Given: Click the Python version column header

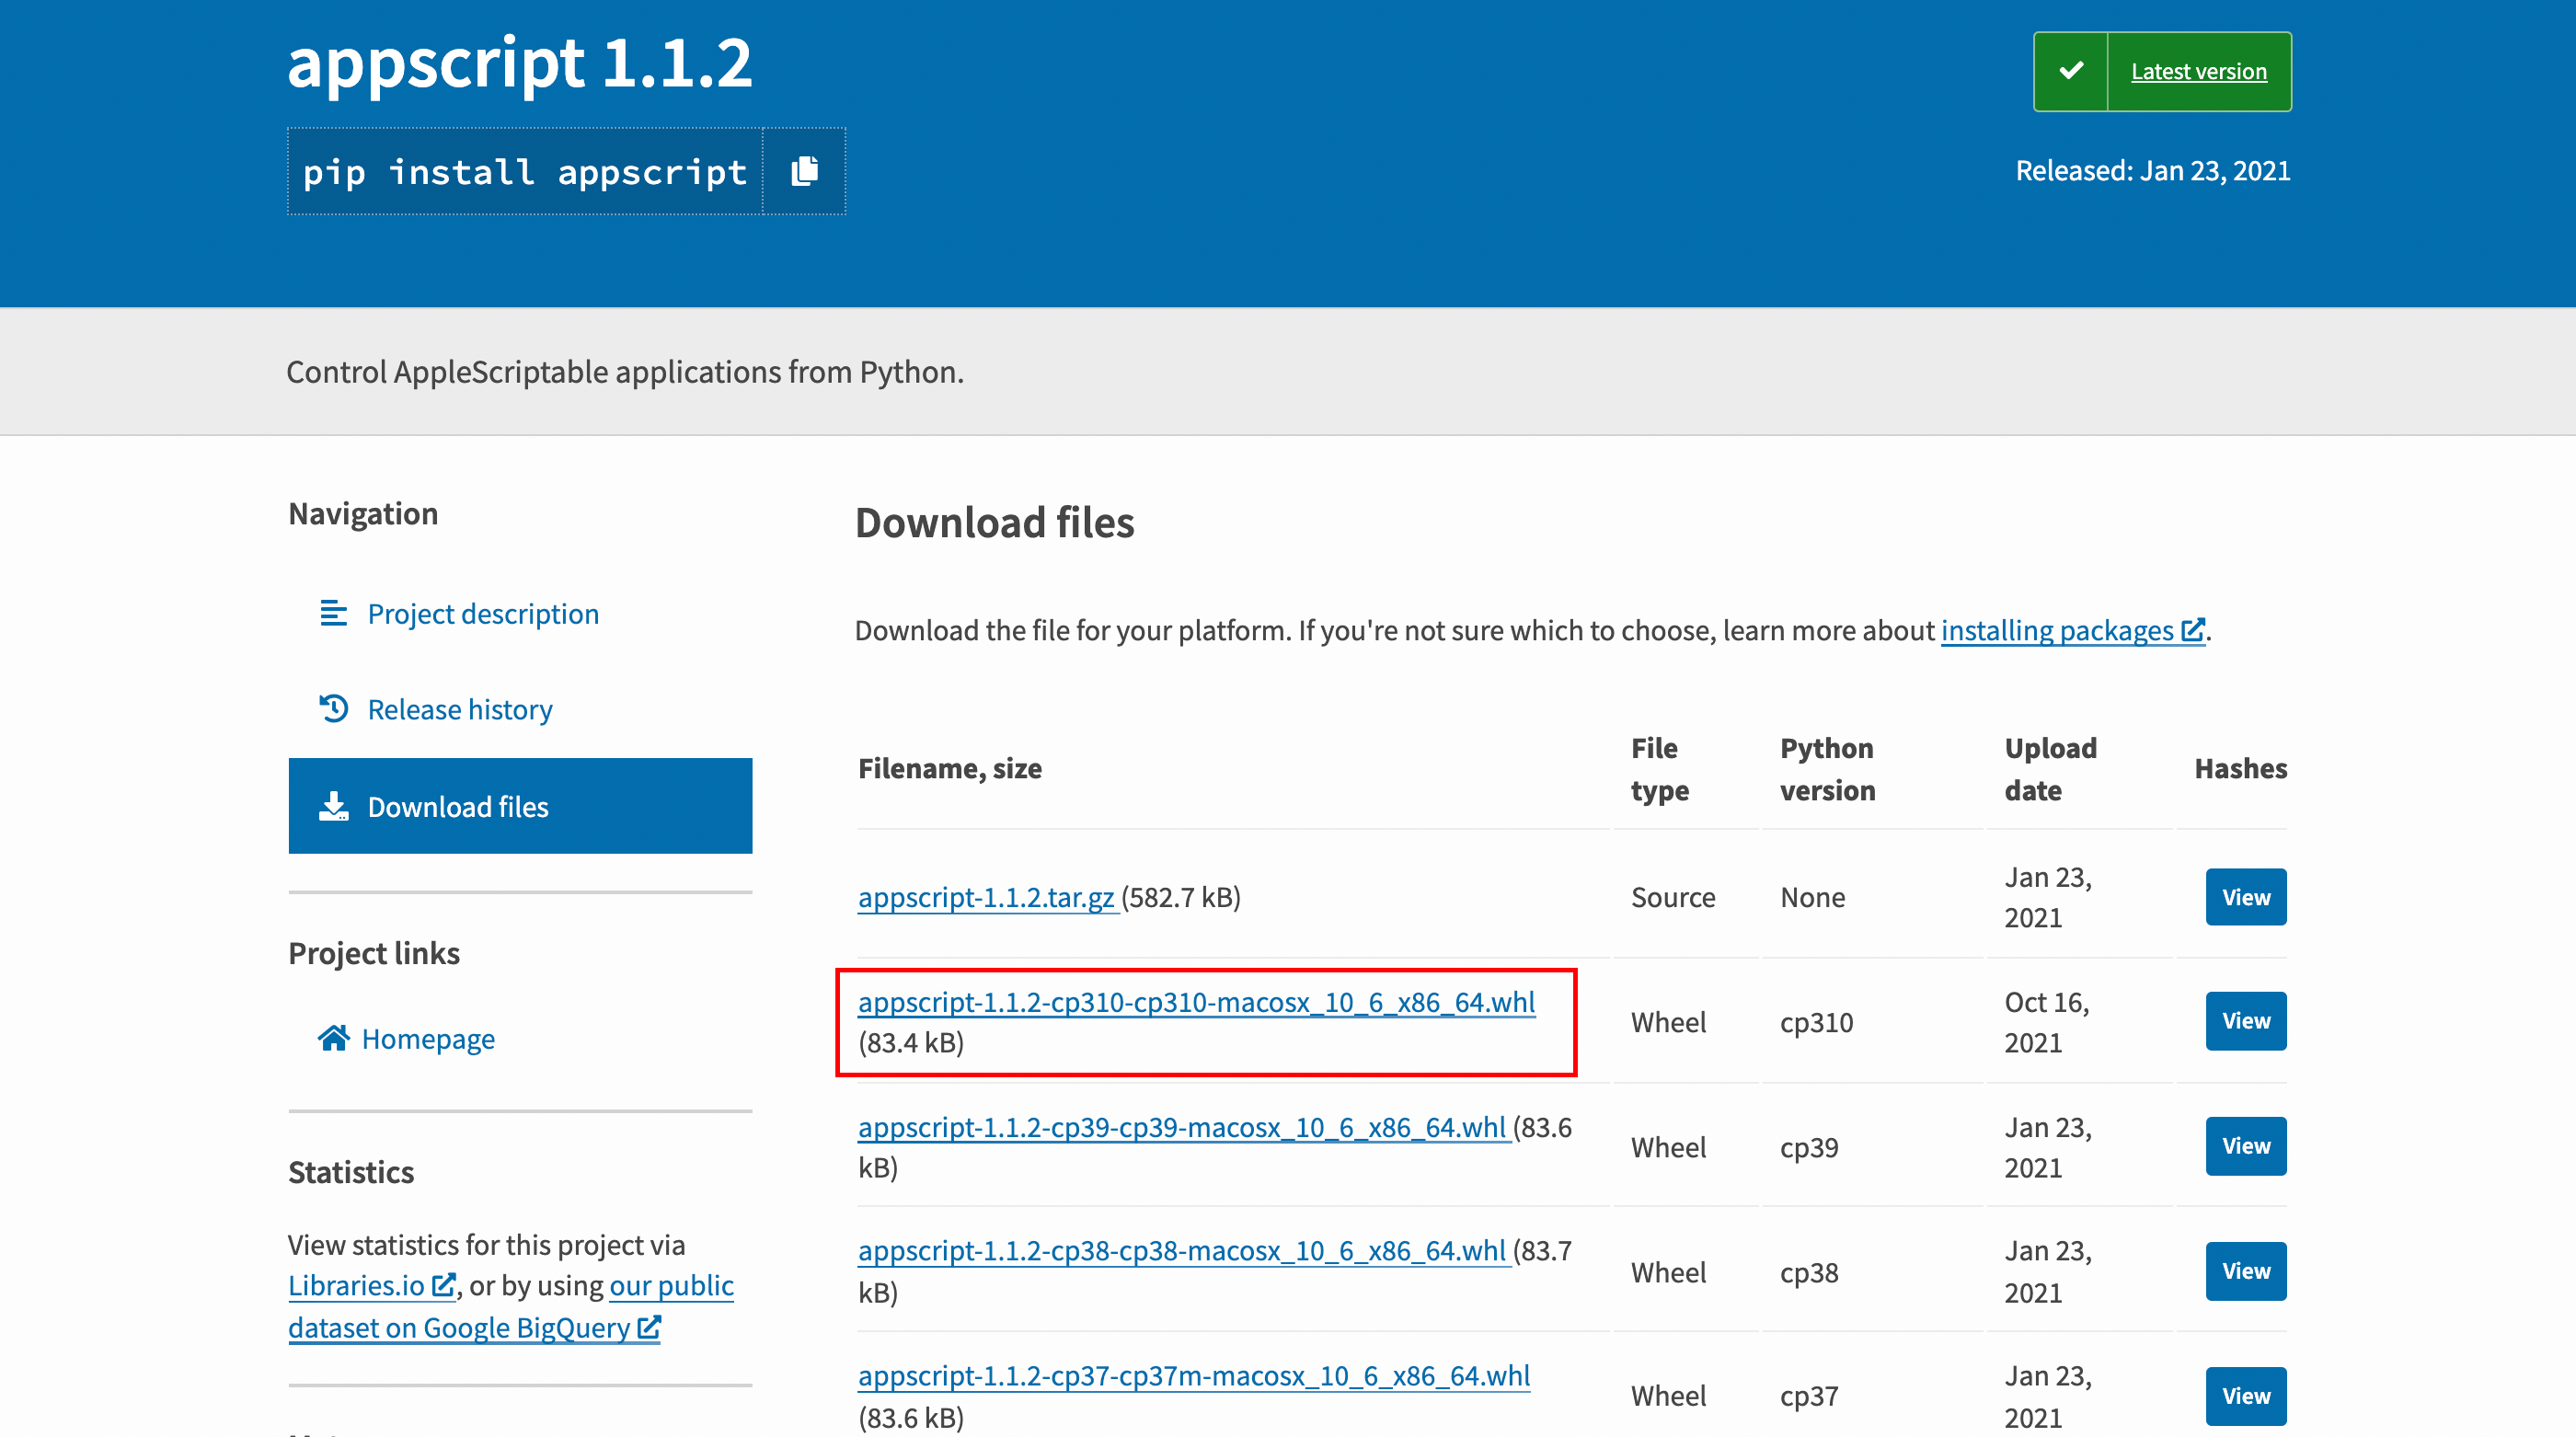Looking at the screenshot, I should click(x=1827, y=768).
